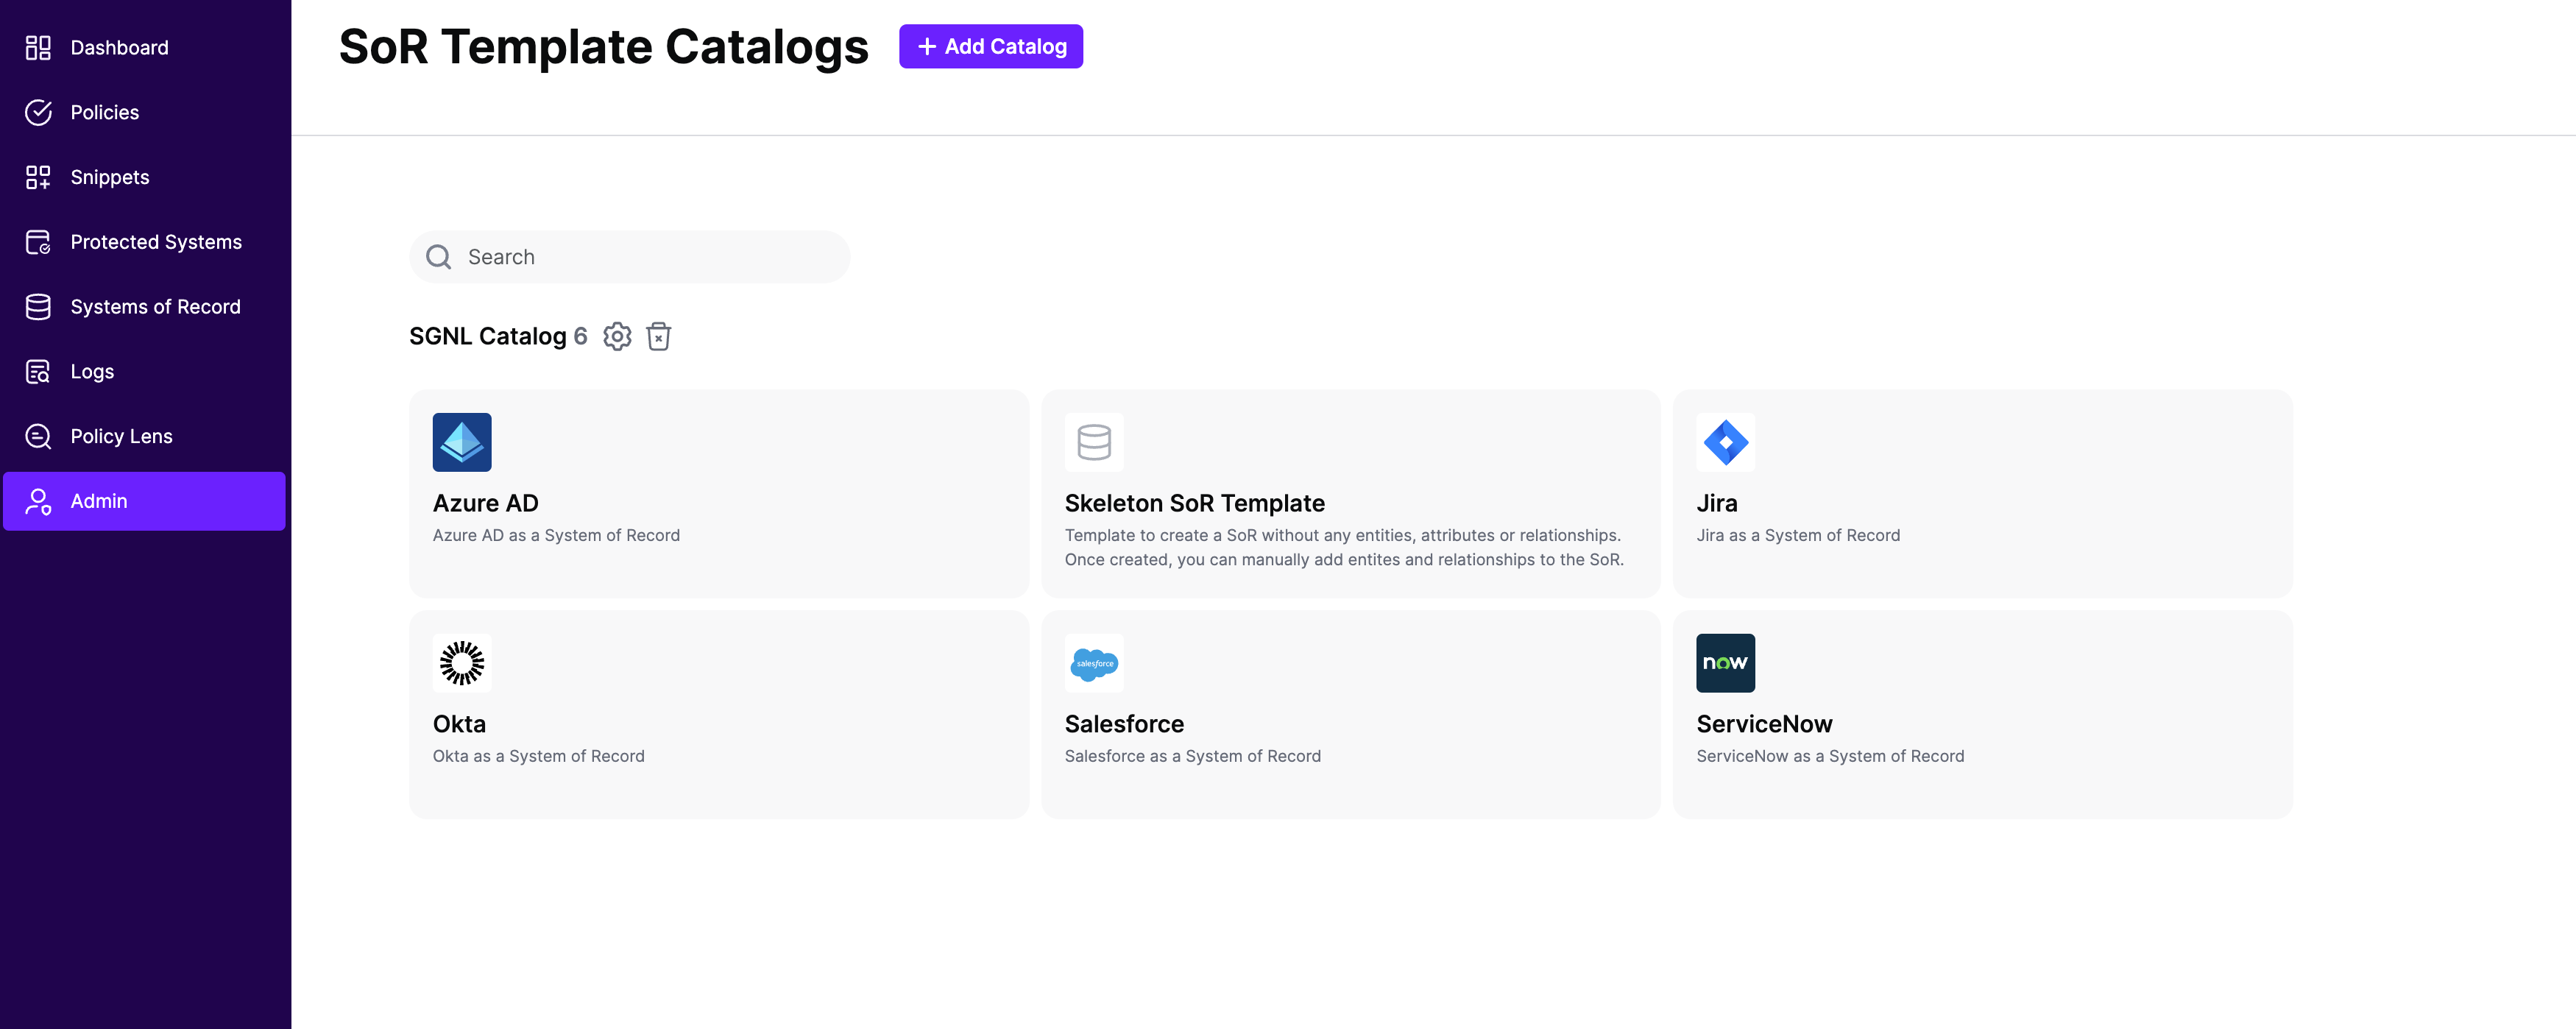Select the Okta catalog icon
Image resolution: width=2576 pixels, height=1029 pixels.
coord(461,662)
